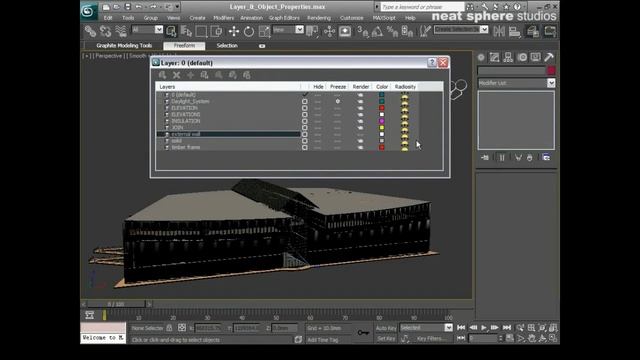Click the Play Animation button
Image resolution: width=640 pixels, height=360 pixels.
[x=484, y=328]
